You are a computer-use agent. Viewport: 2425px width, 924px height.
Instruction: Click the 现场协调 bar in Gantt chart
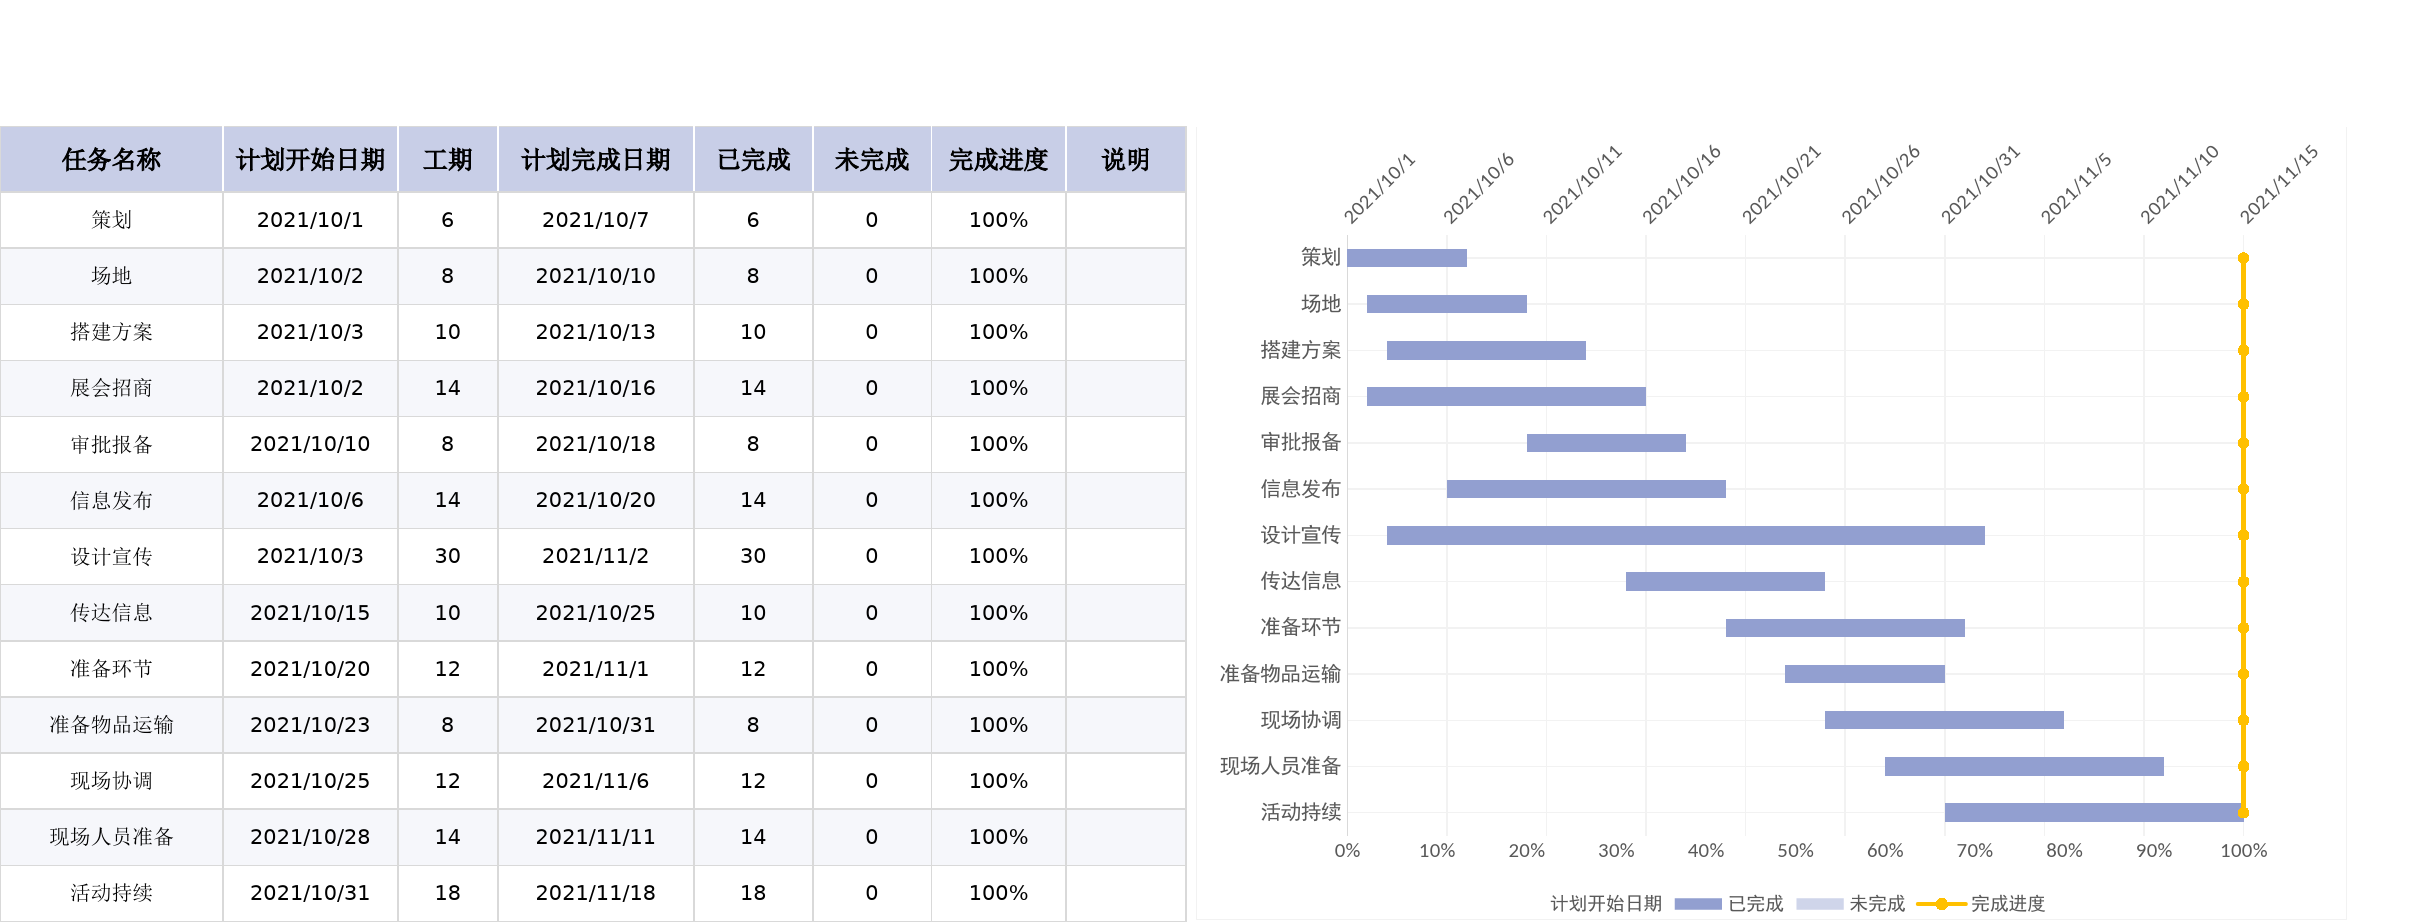(1944, 720)
